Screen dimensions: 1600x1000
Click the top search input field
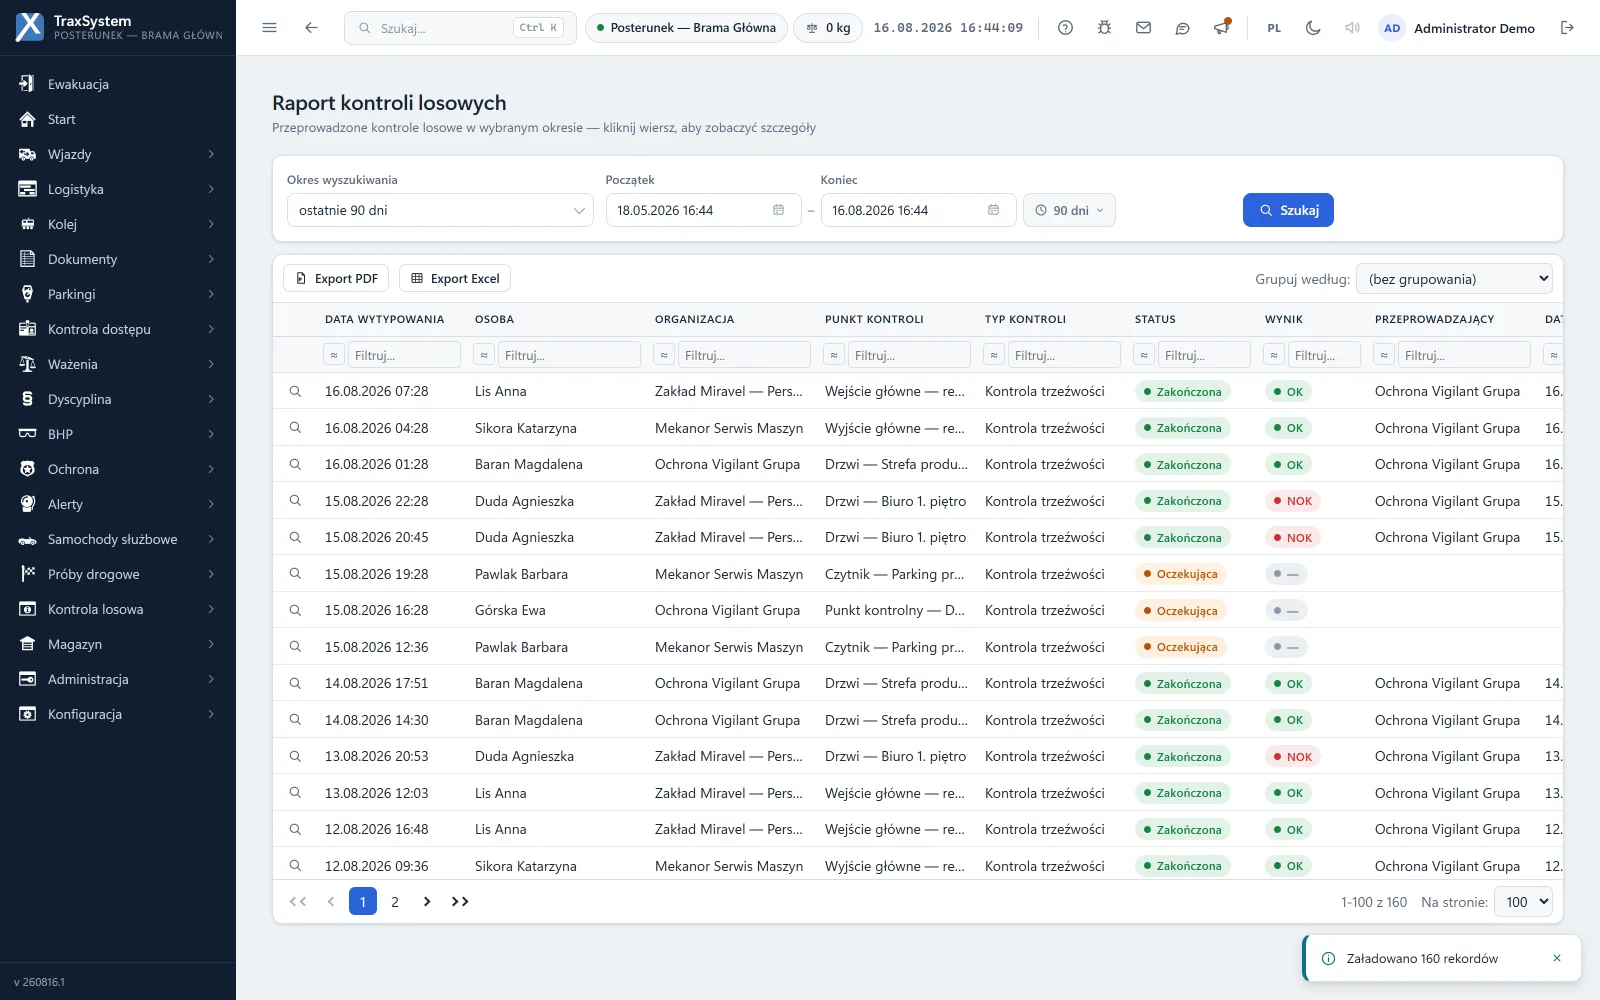460,28
